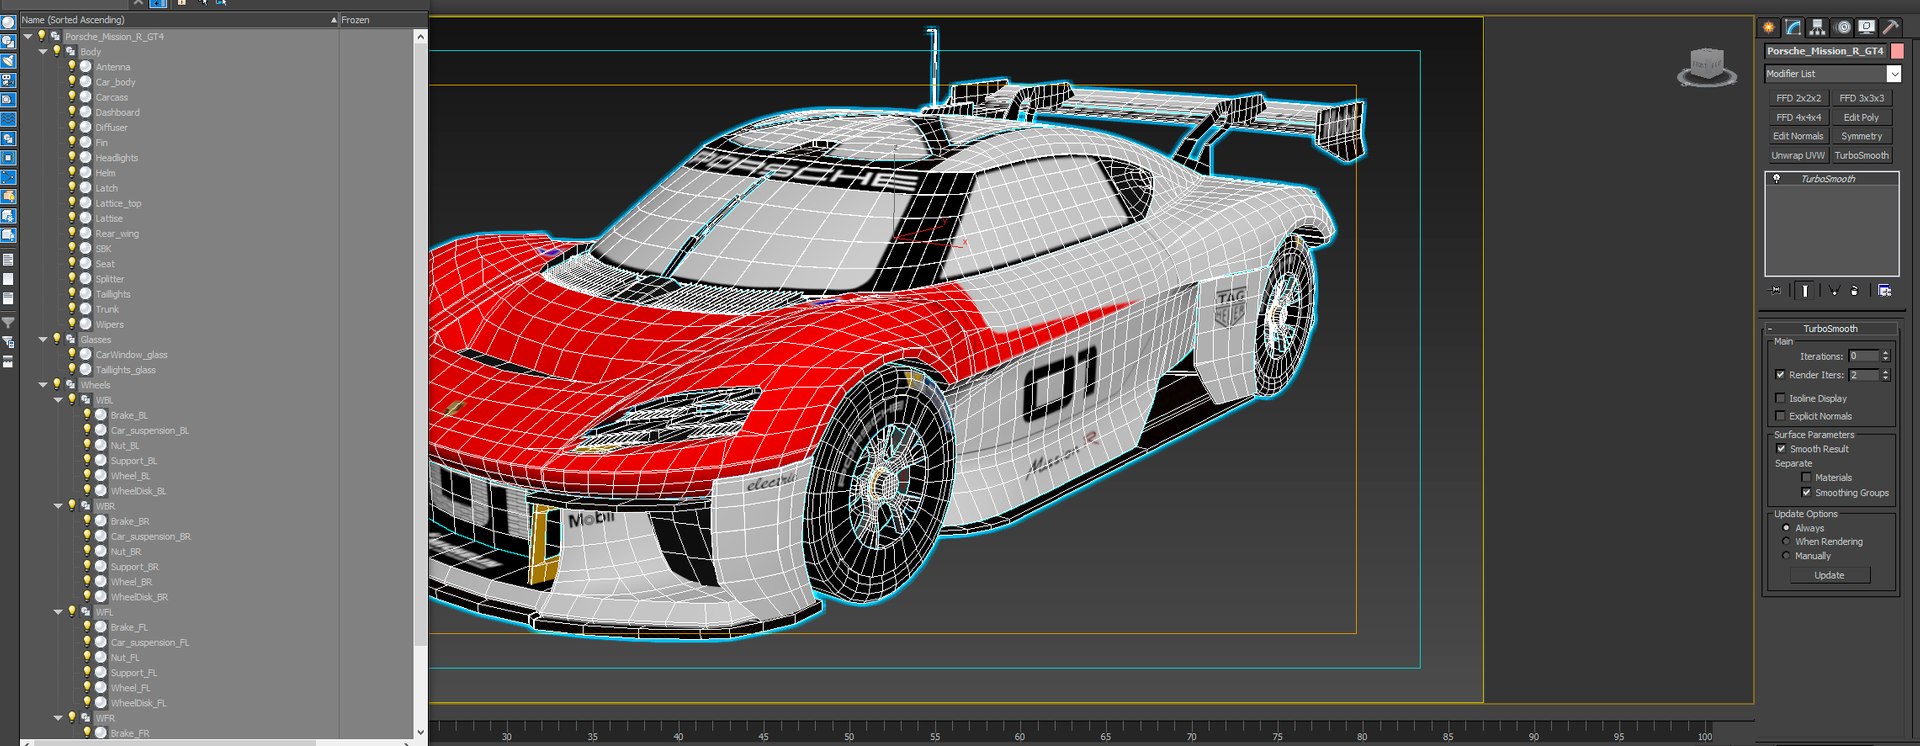The image size is (1920, 746).
Task: Enable Explicit Normals checkbox
Action: (x=1780, y=416)
